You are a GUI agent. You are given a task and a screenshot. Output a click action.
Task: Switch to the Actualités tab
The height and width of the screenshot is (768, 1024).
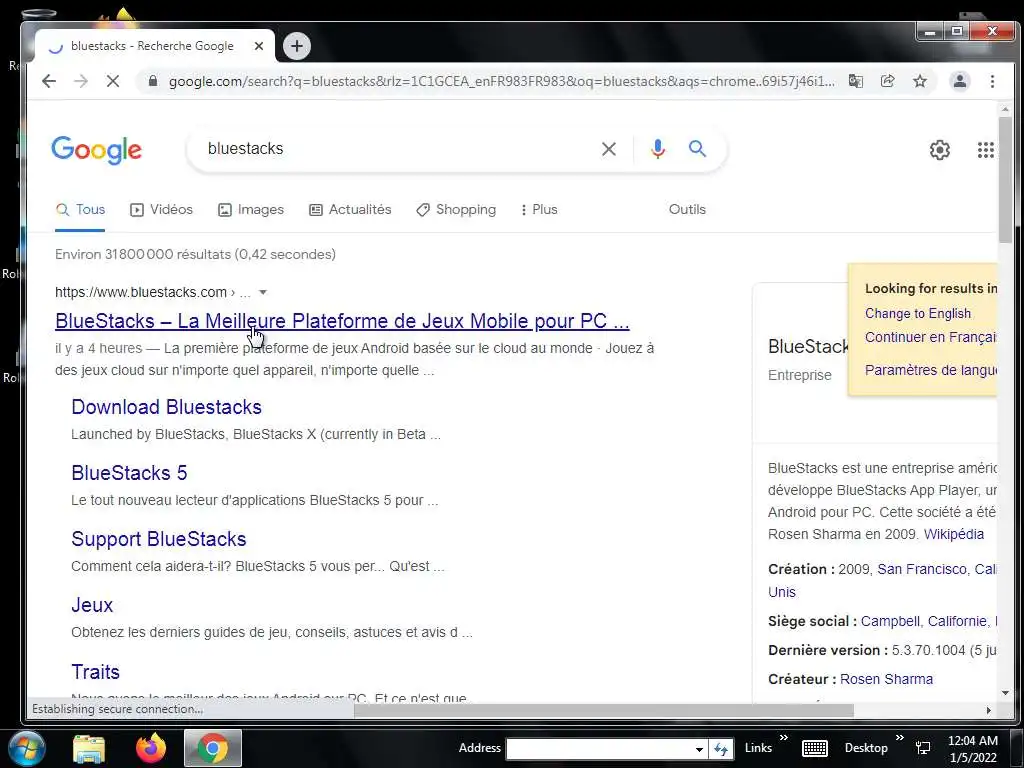tap(350, 210)
